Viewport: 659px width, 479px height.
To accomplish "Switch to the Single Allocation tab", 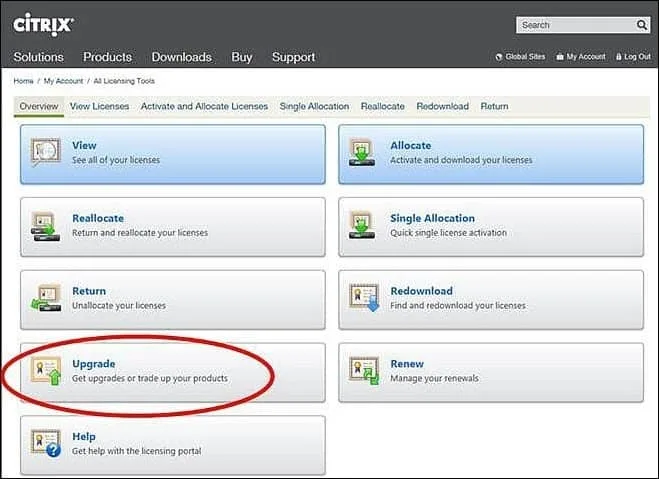I will coord(314,106).
